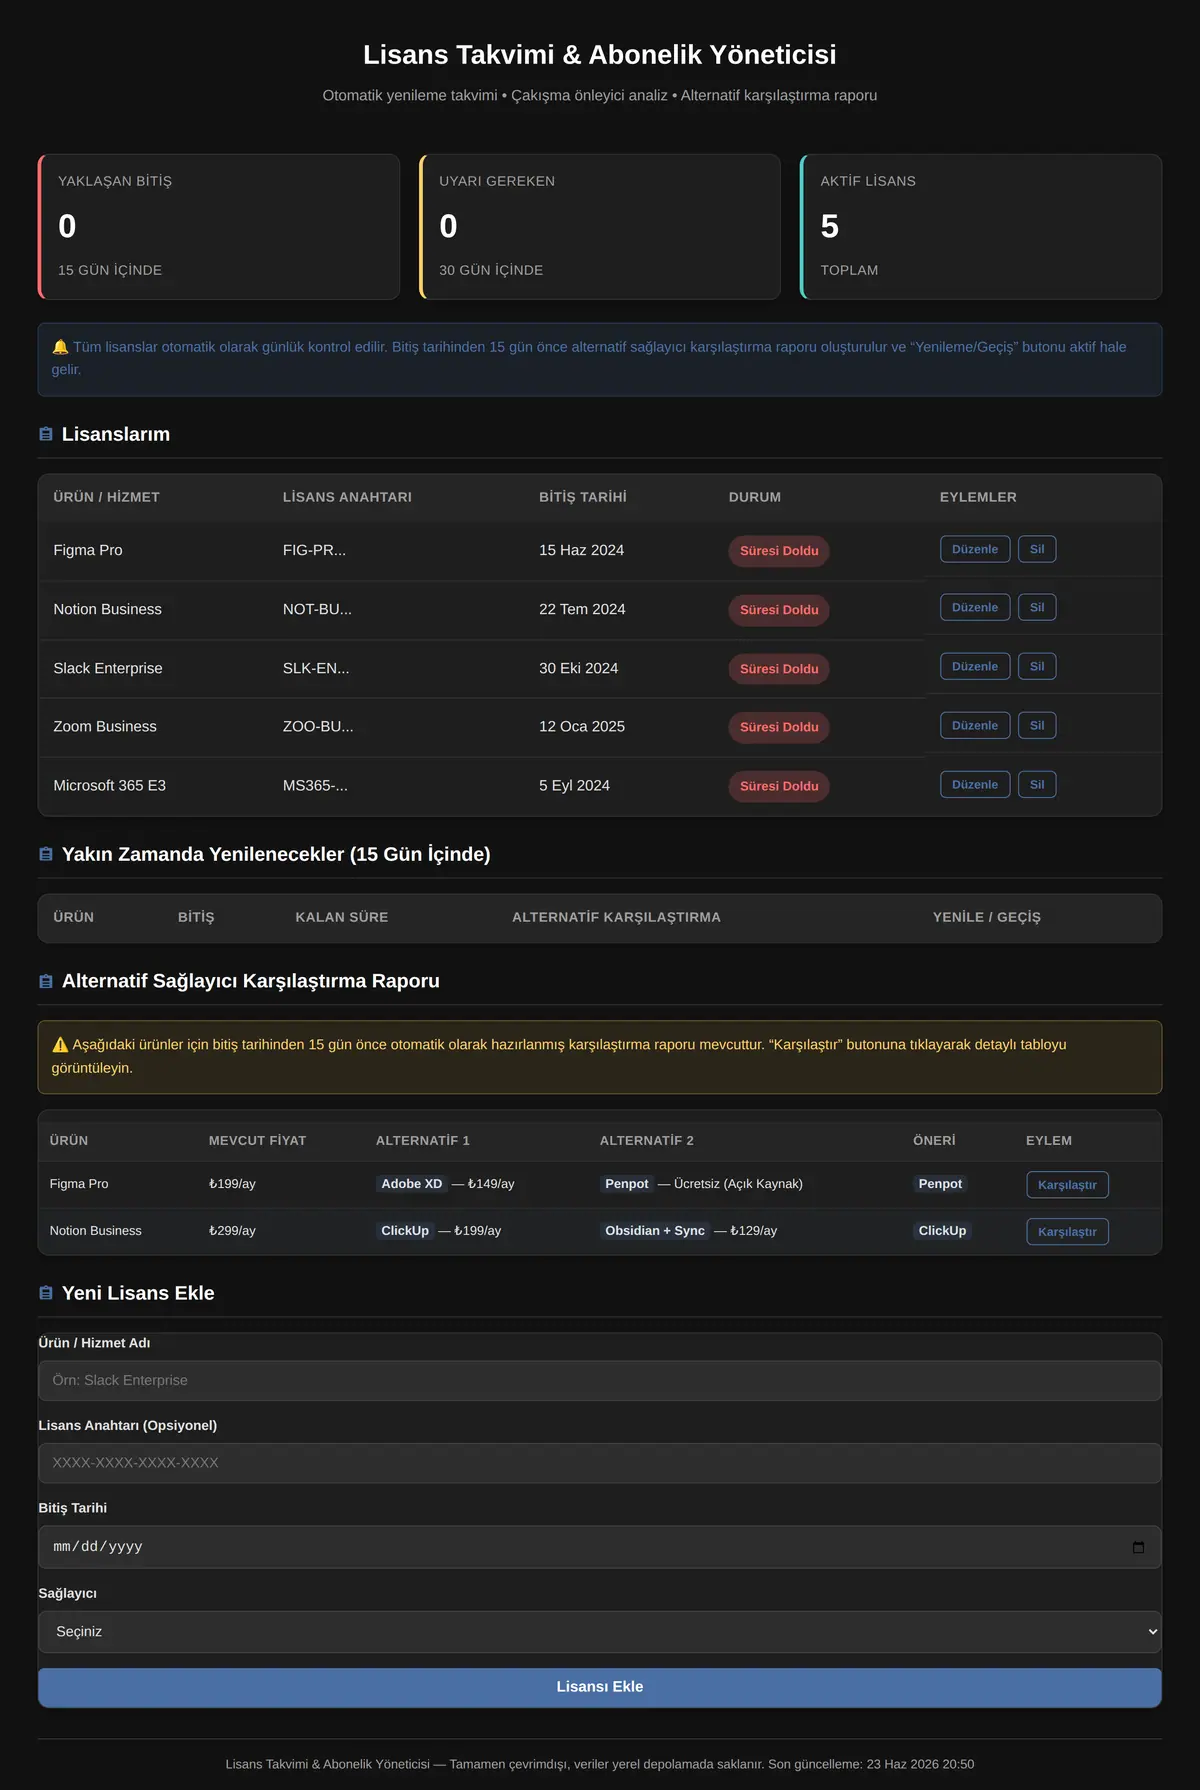Screen dimensions: 1200x1790
Task: Click the Uyarı Gereken summary card
Action: tap(600, 227)
